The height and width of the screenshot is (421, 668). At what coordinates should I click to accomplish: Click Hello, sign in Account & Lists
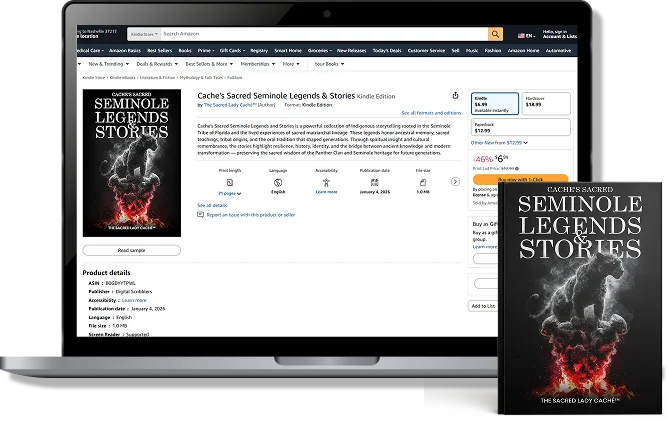coord(559,34)
